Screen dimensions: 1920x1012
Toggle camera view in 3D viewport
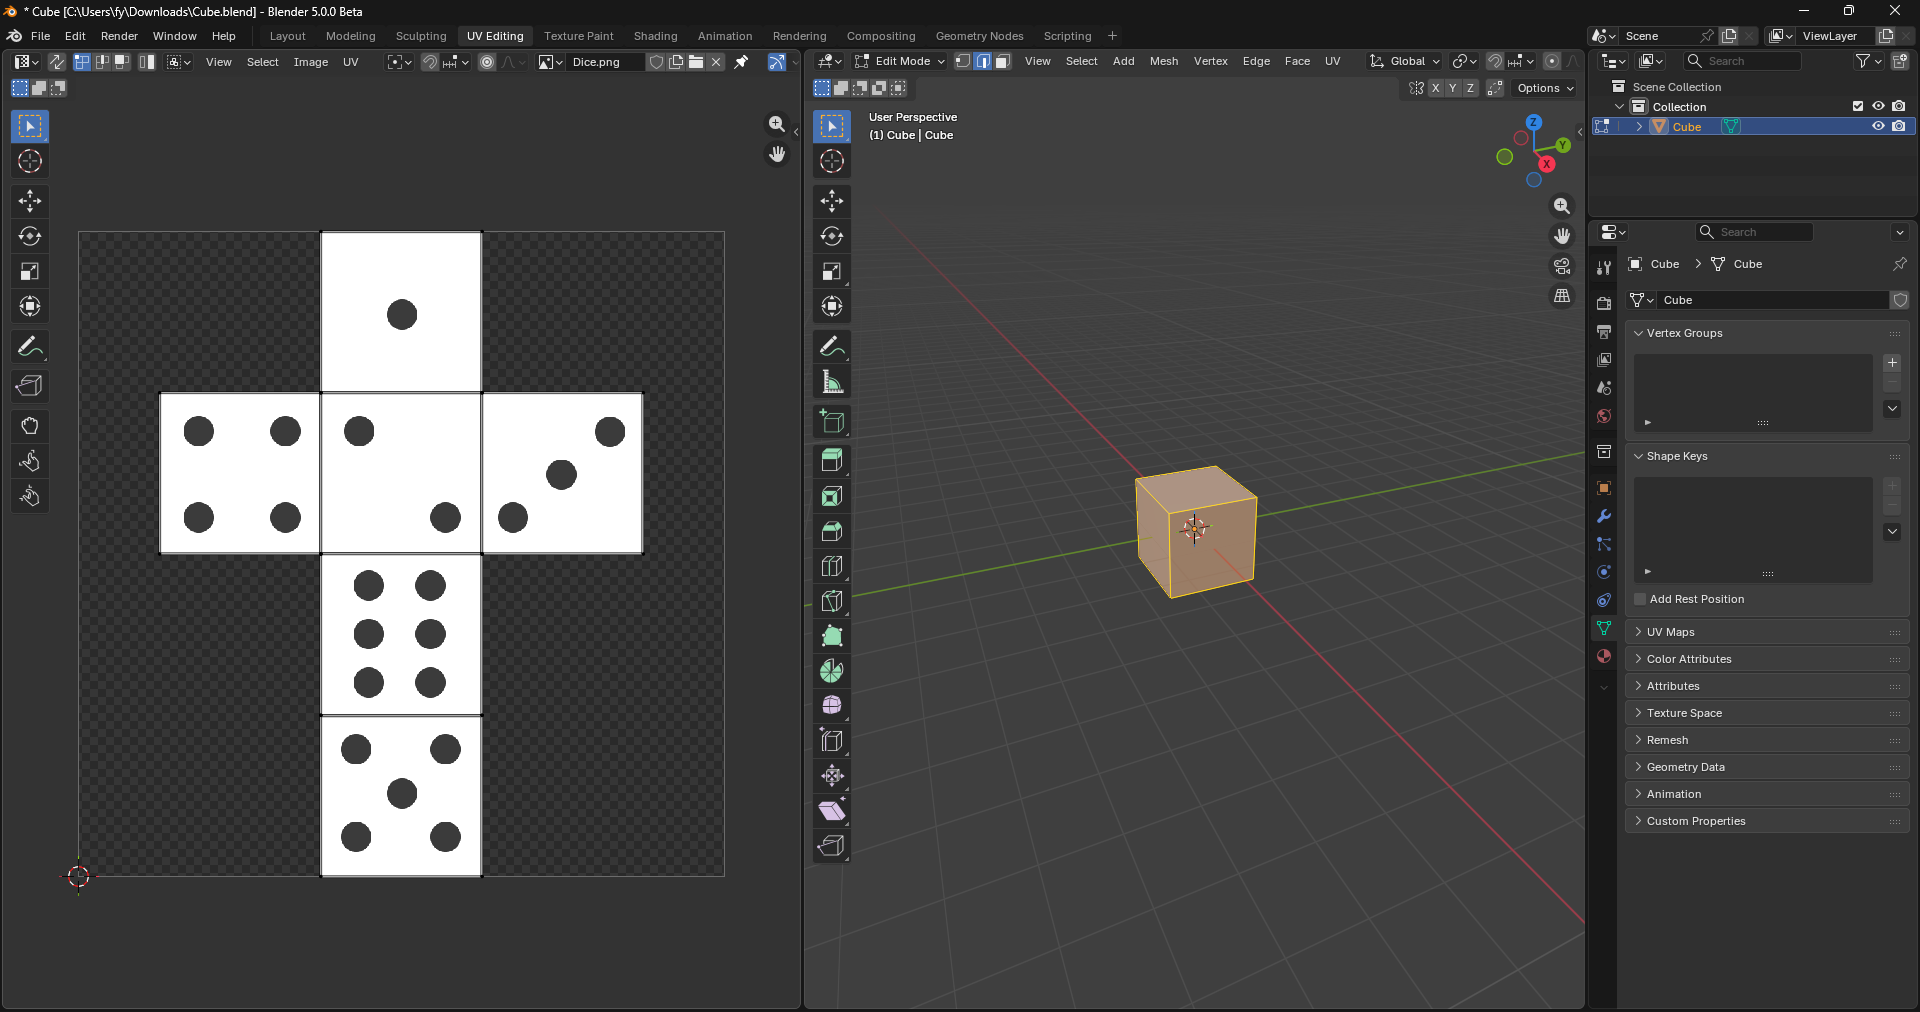(x=1561, y=266)
